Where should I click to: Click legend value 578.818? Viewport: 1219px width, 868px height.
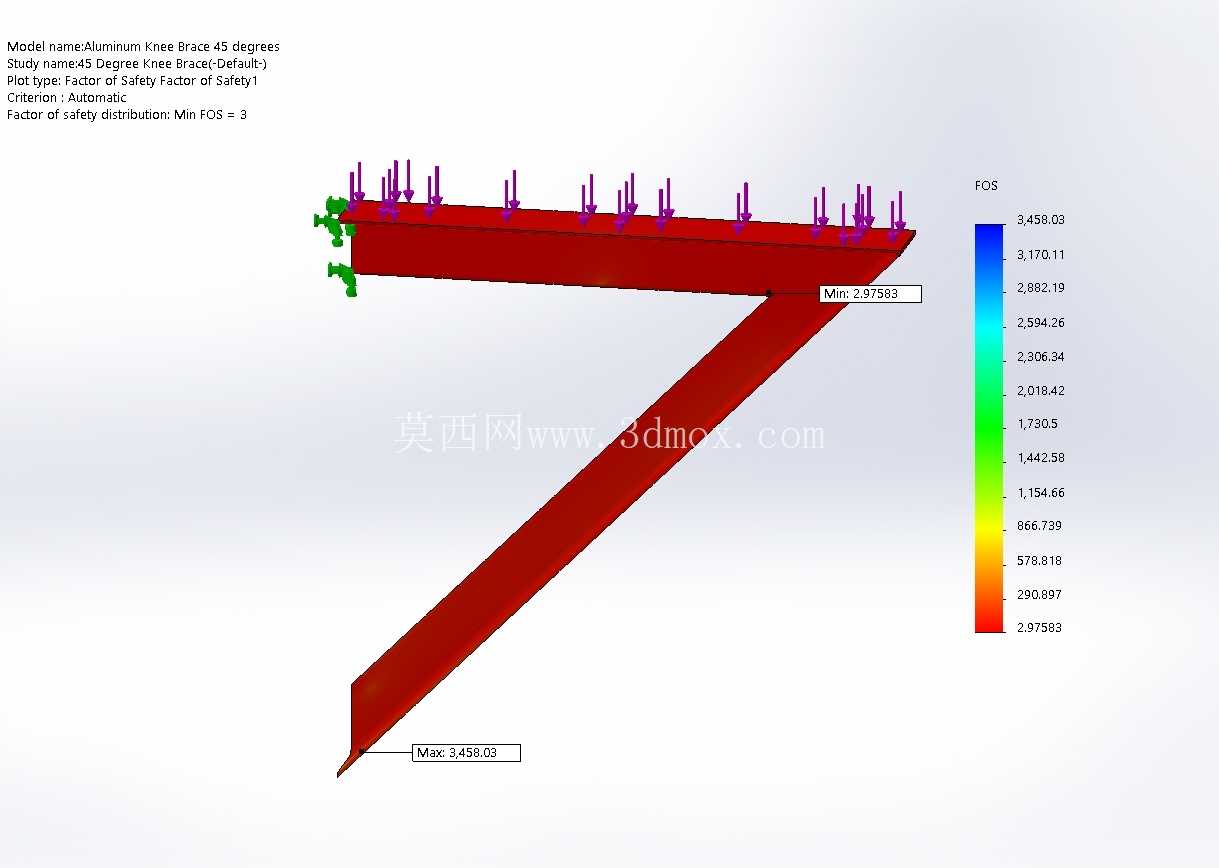[1039, 560]
